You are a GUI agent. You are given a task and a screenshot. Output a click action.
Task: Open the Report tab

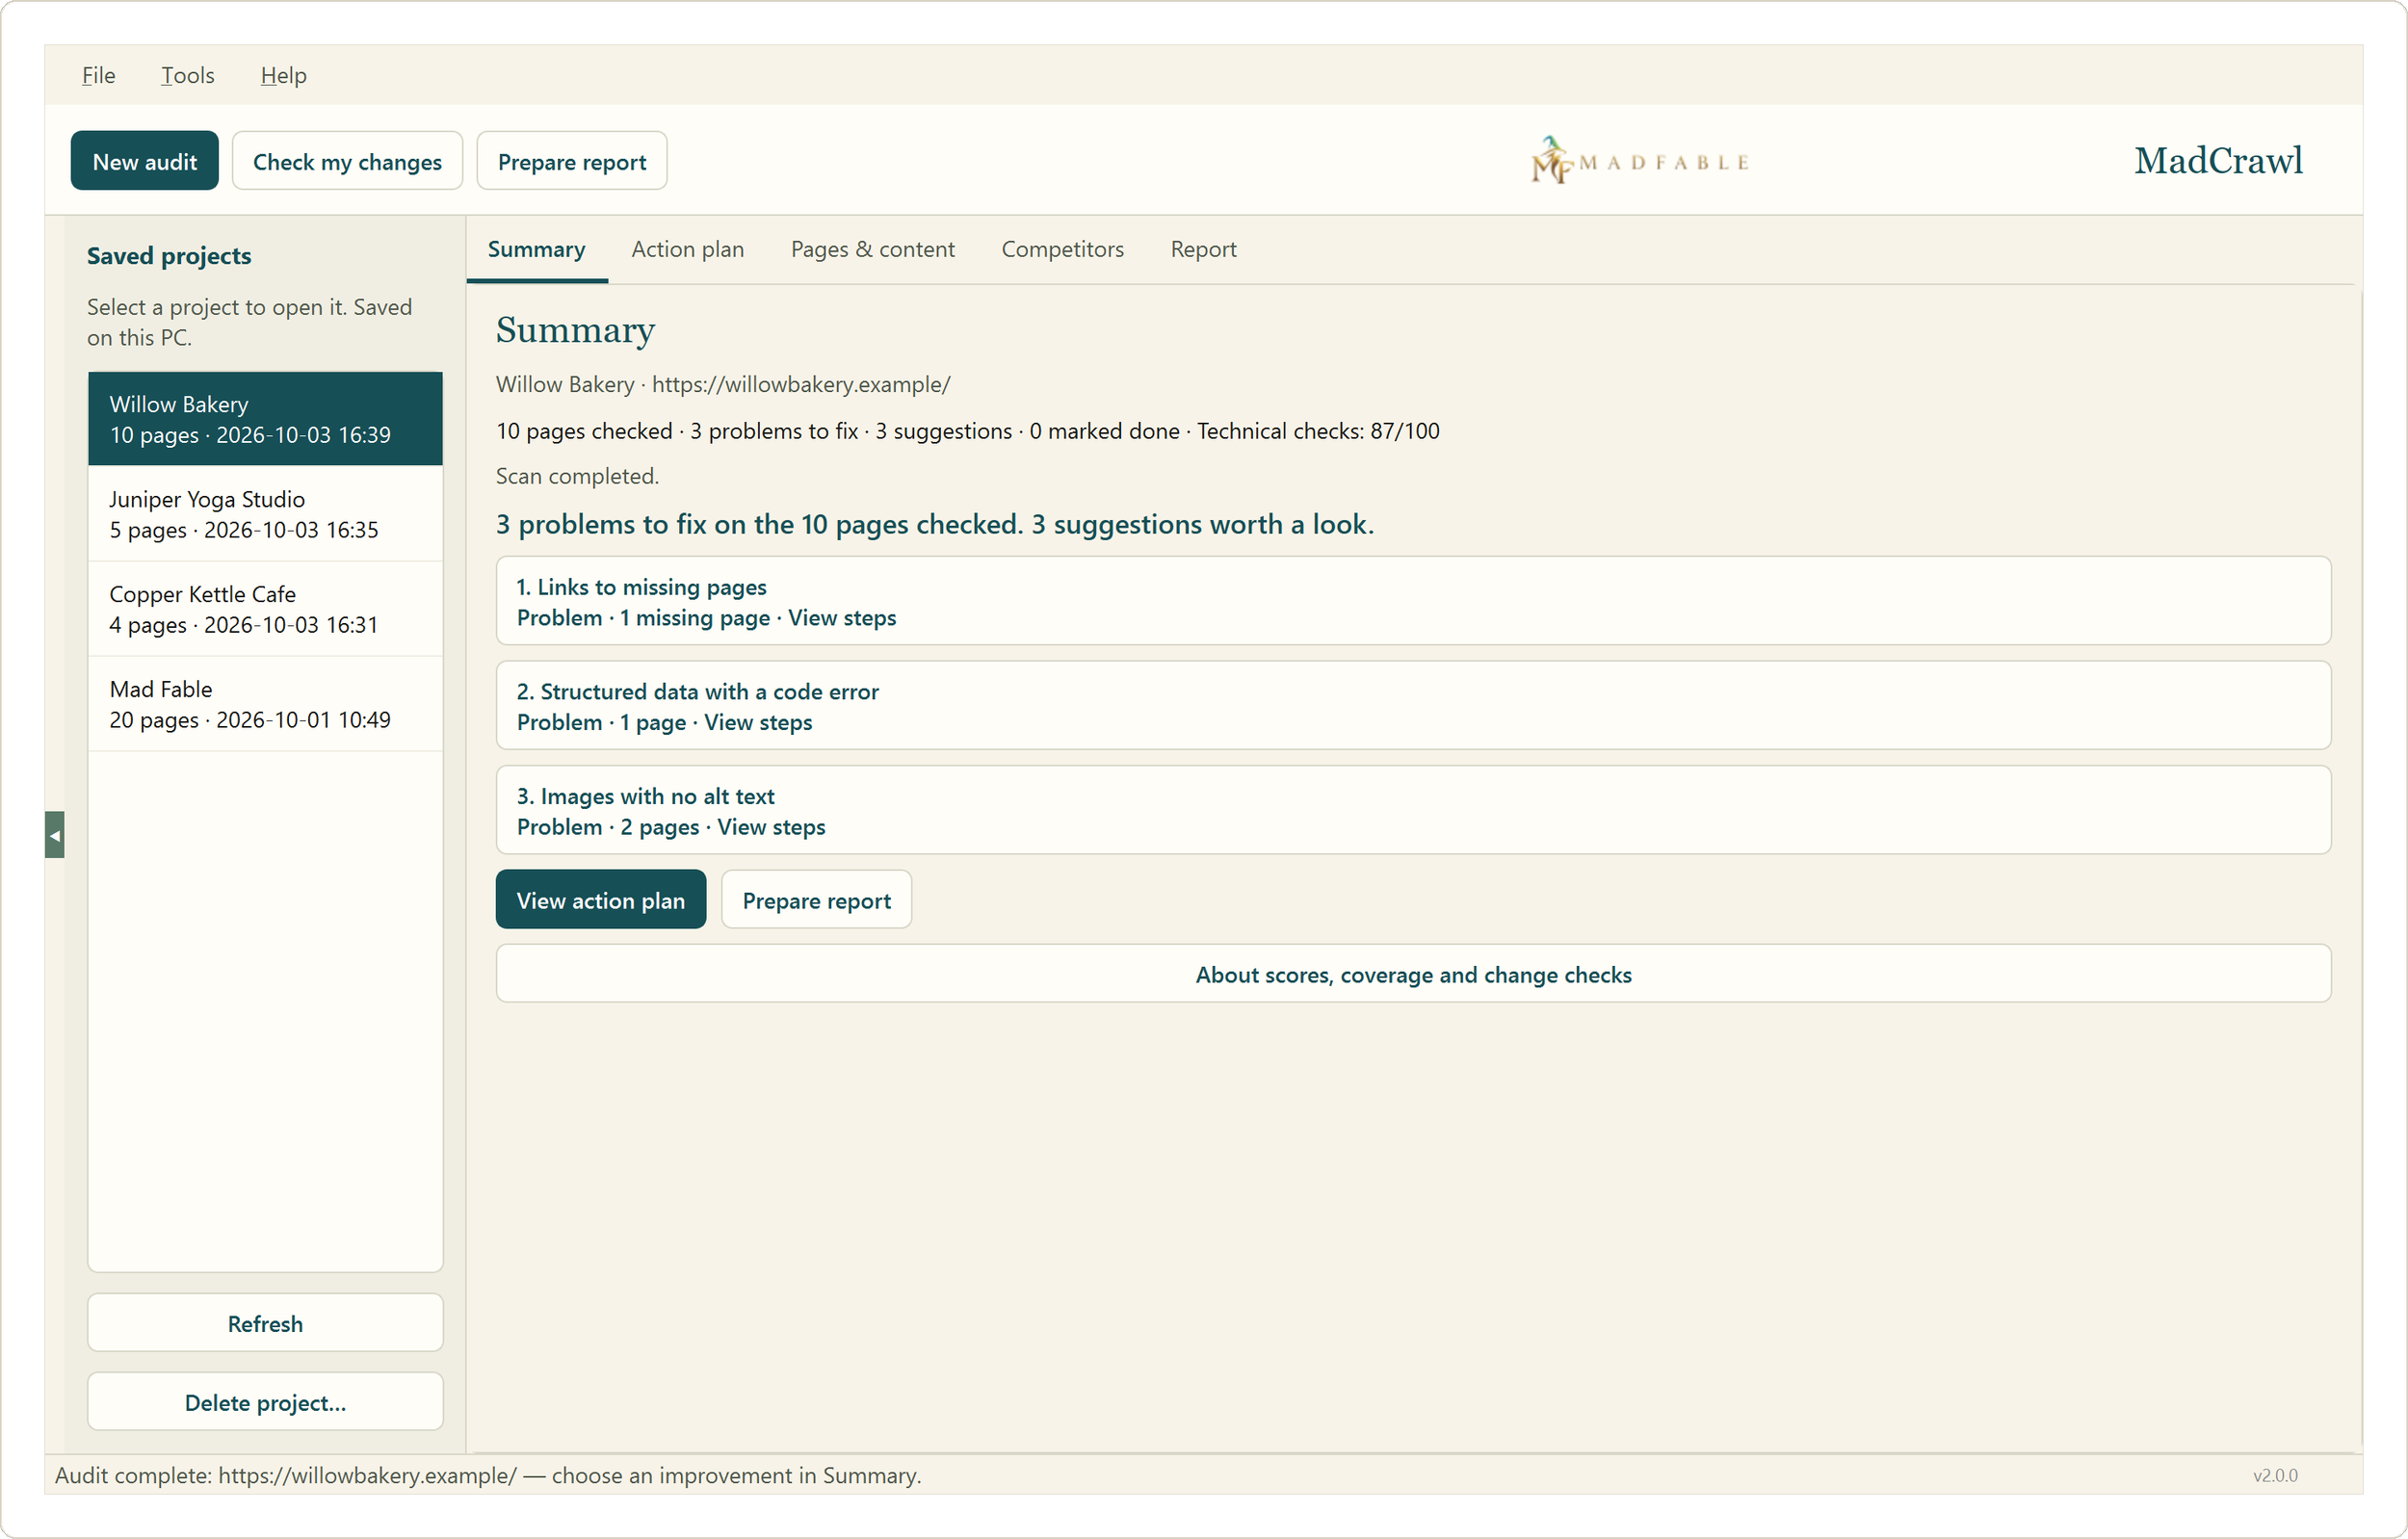click(1203, 249)
